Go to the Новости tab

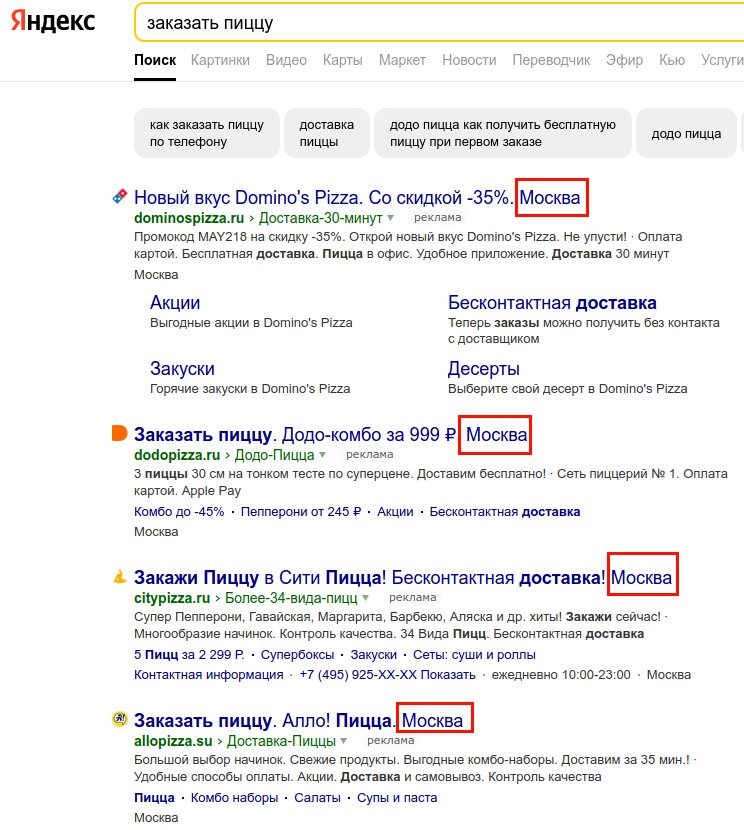[468, 60]
